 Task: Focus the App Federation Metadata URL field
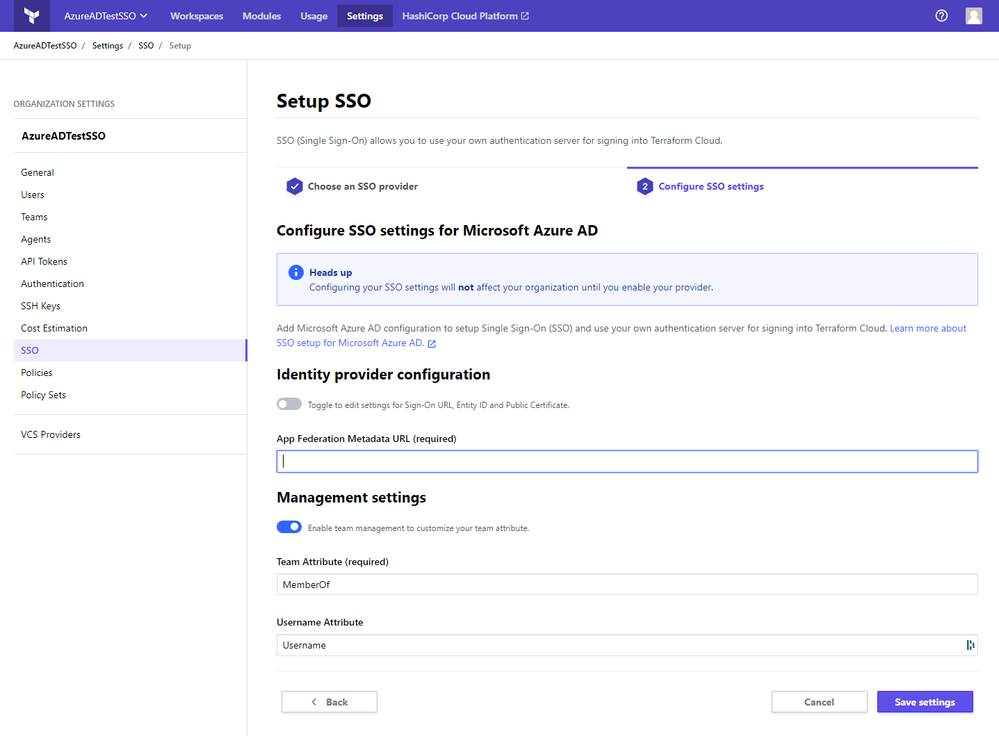click(x=627, y=461)
